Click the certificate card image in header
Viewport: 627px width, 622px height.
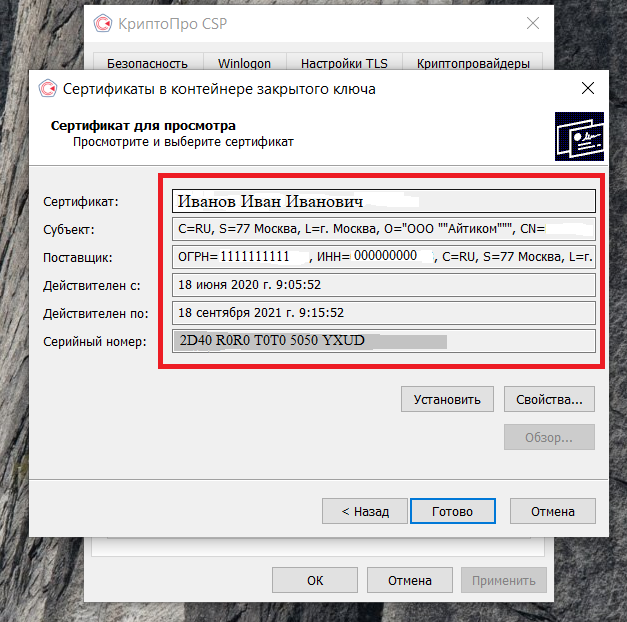579,136
